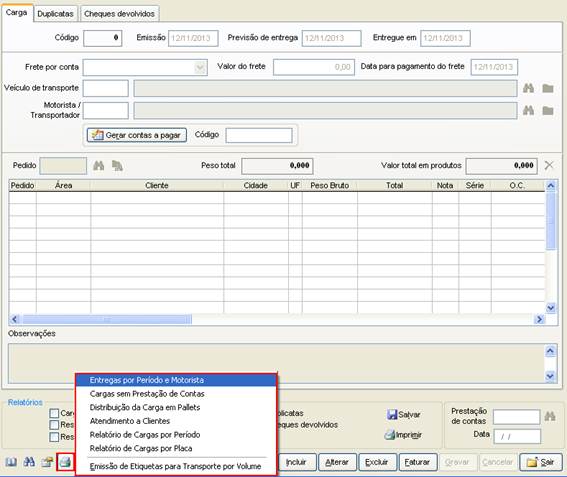Open folder icon beside Motorista / Transportador

(x=548, y=110)
